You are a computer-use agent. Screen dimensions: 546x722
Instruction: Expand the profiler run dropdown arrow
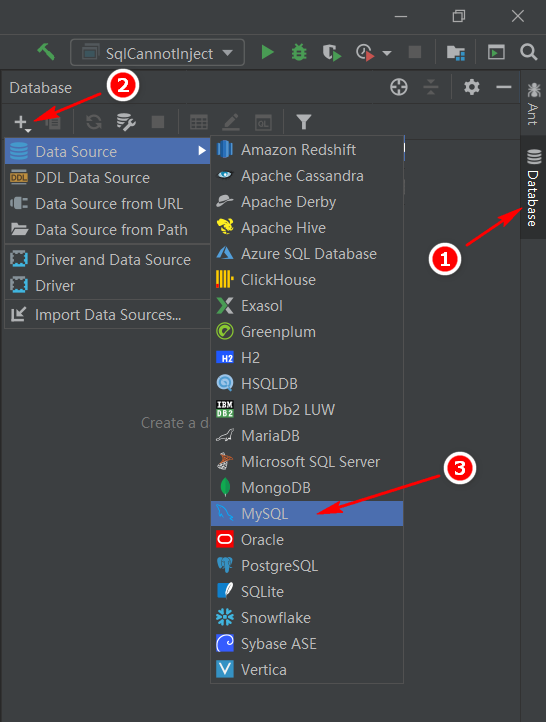pos(387,53)
